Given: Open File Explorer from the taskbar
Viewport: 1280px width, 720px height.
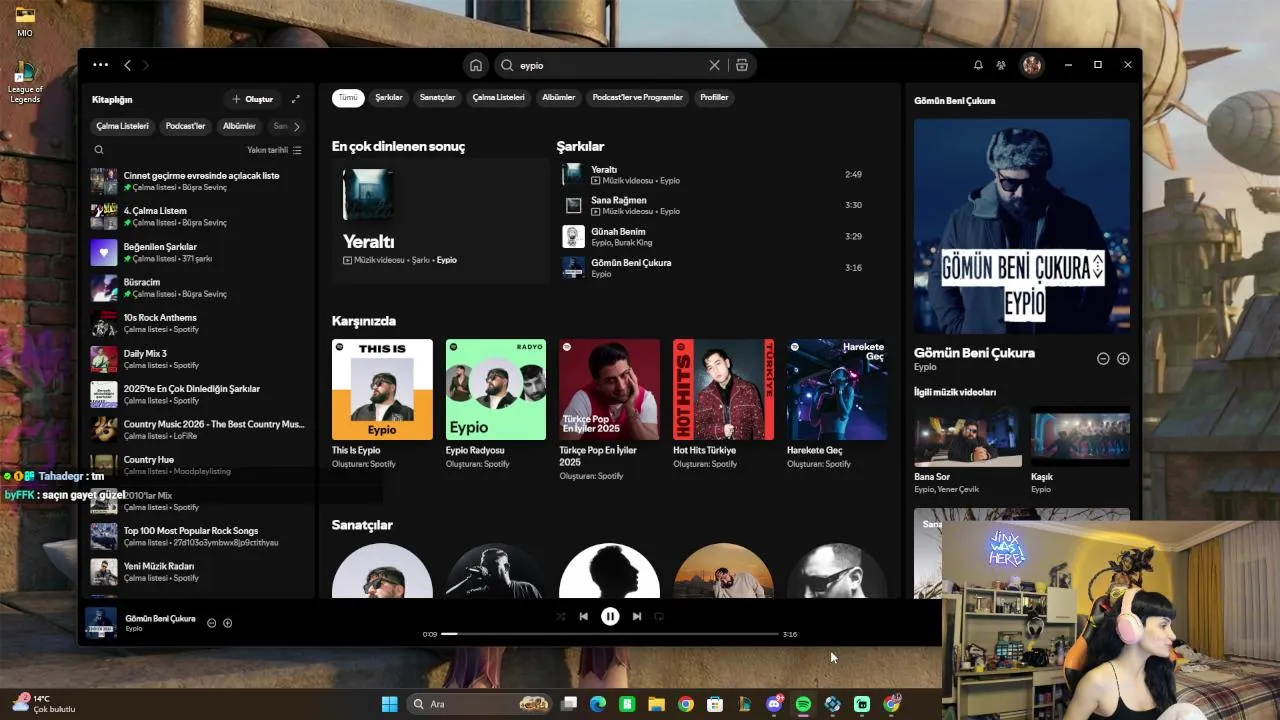Looking at the screenshot, I should point(656,704).
